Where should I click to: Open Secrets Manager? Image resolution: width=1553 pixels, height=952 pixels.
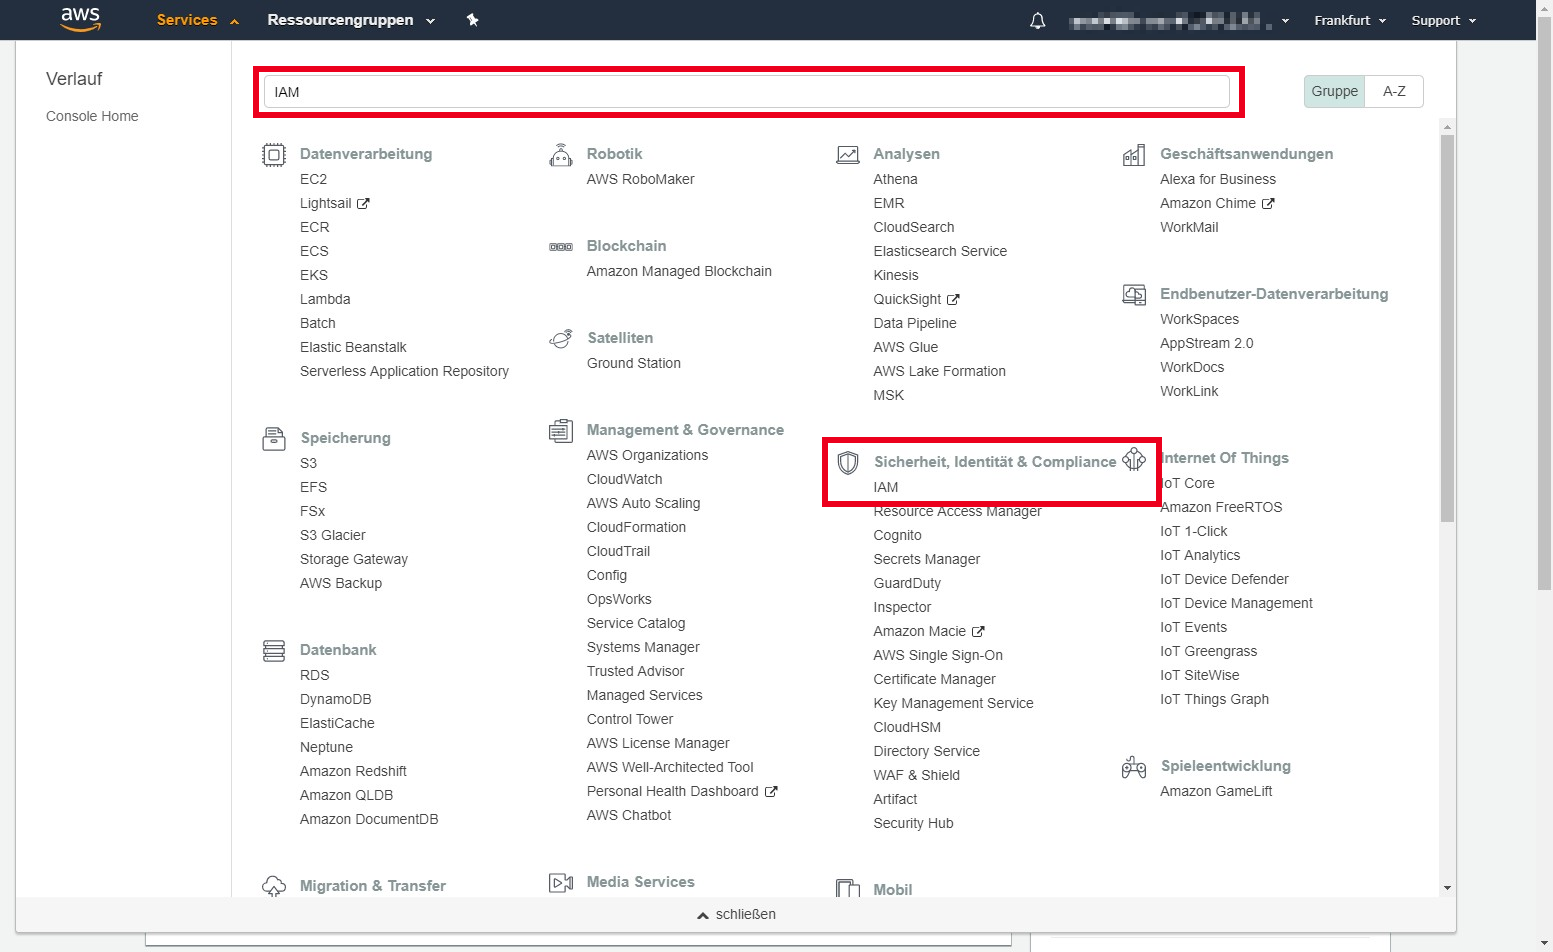coord(926,559)
